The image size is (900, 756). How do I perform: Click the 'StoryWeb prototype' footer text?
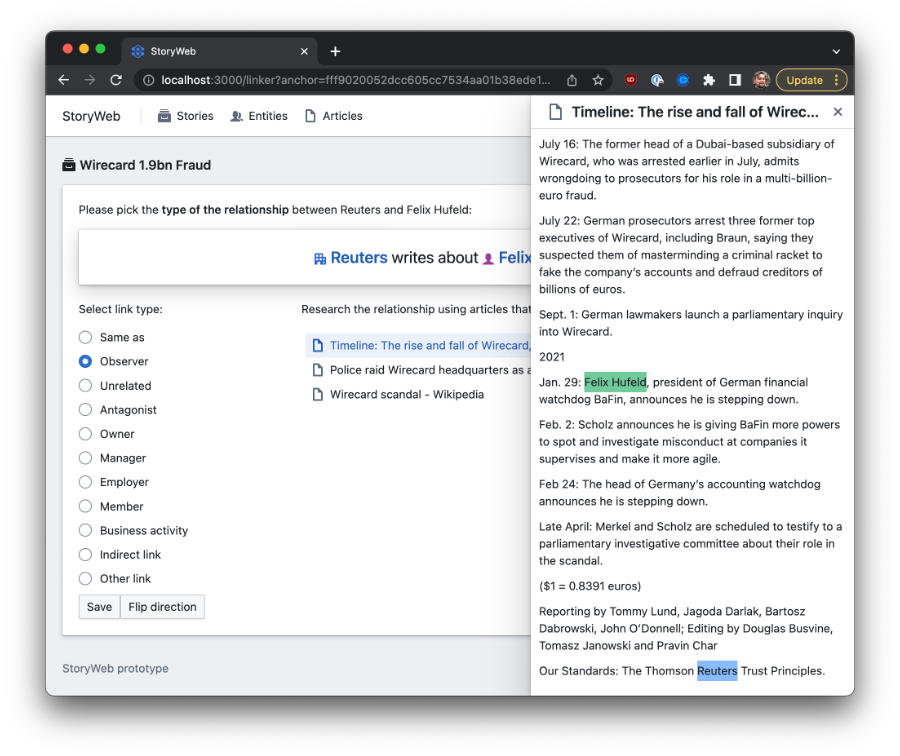point(115,669)
